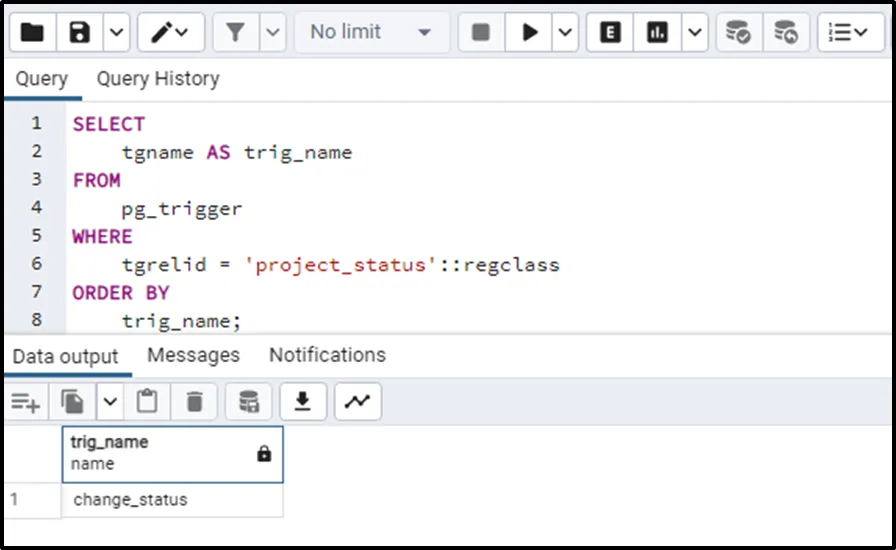Viewport: 896px width, 550px height.
Task: Expand the Save File dropdown arrow
Action: click(116, 33)
